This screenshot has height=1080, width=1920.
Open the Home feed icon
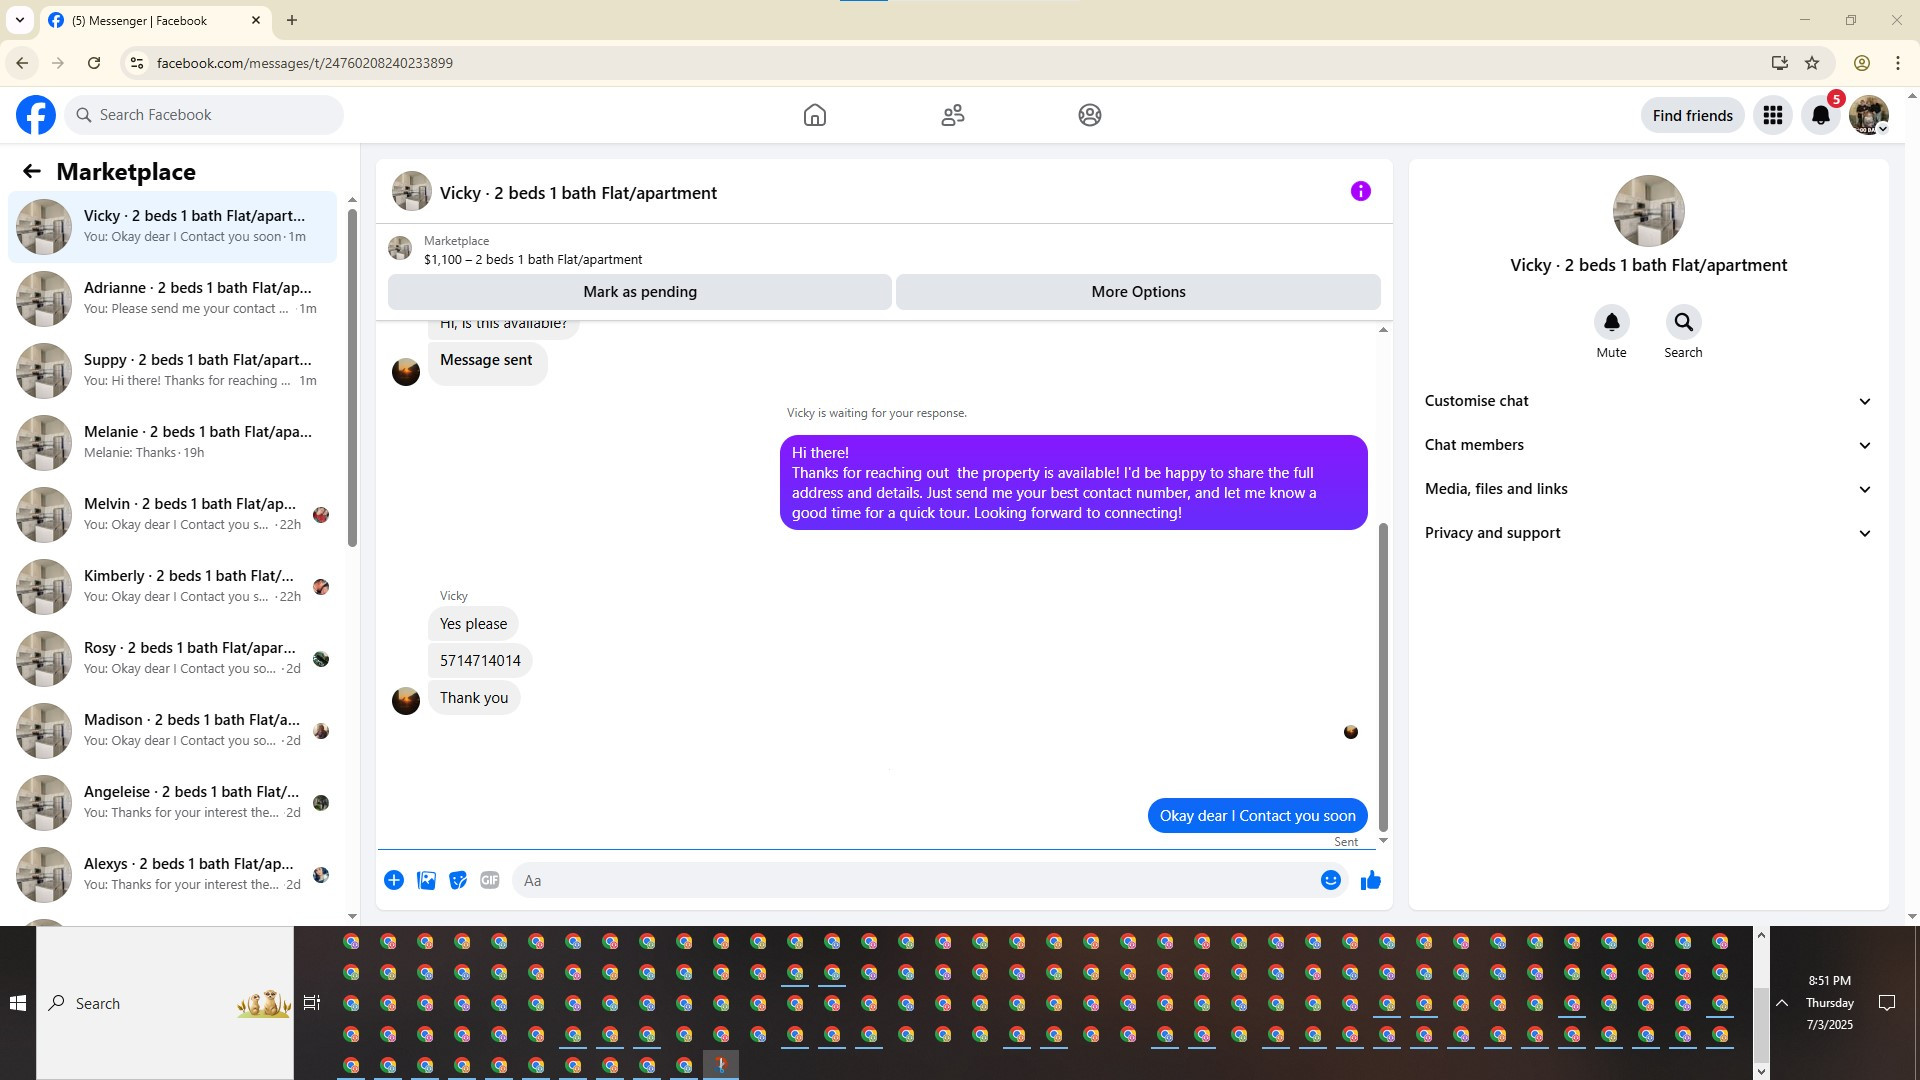click(x=814, y=115)
